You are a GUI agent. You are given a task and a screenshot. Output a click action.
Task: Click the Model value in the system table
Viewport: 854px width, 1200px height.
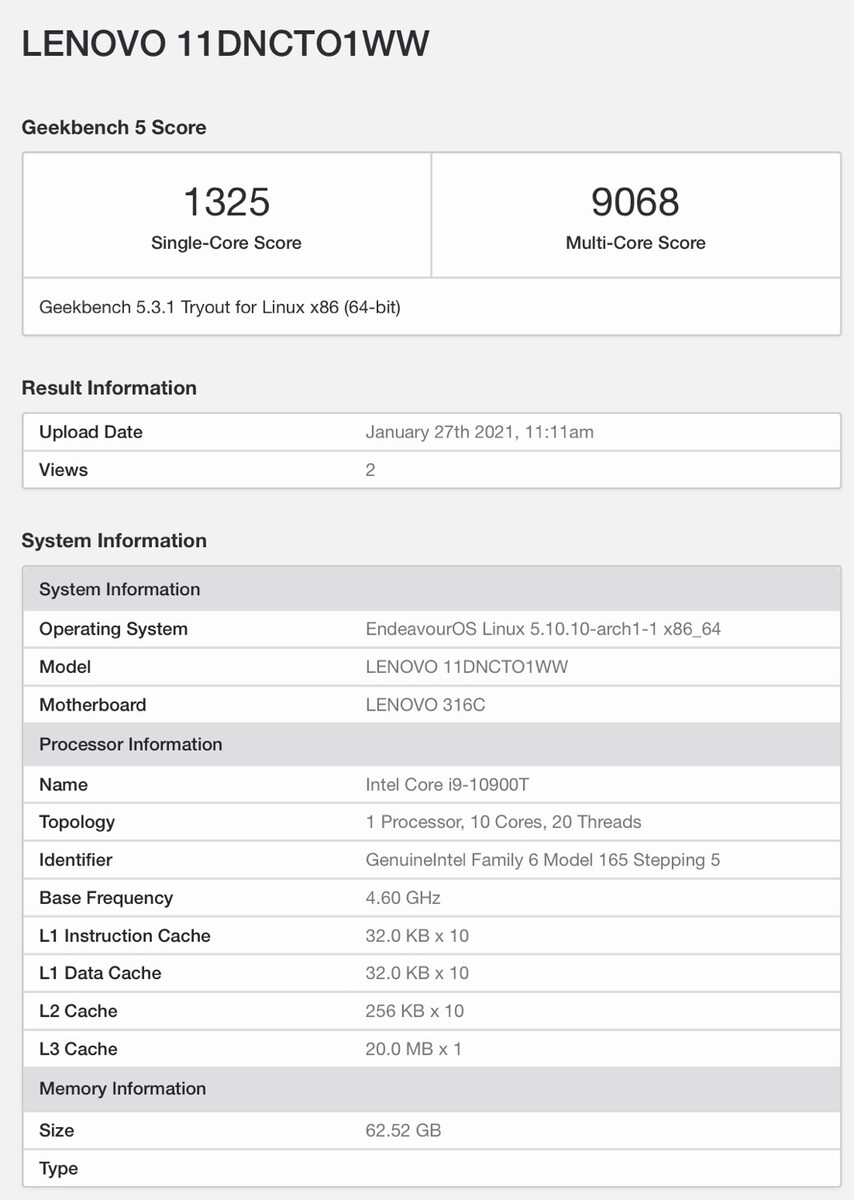click(x=466, y=667)
